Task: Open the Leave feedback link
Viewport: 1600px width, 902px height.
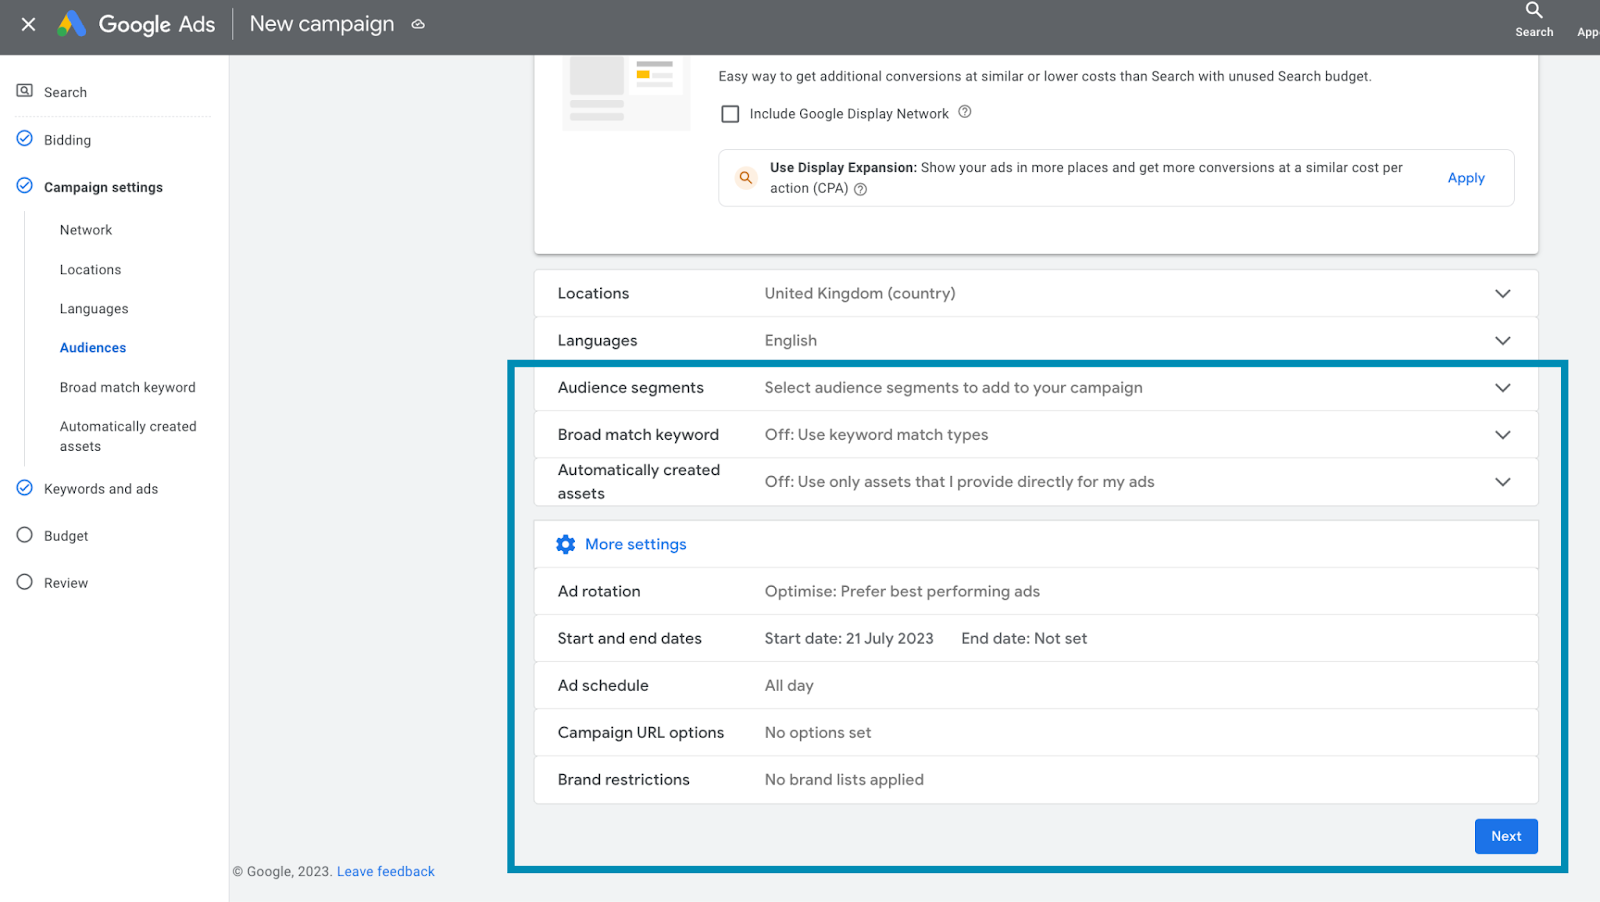Action: click(x=386, y=872)
